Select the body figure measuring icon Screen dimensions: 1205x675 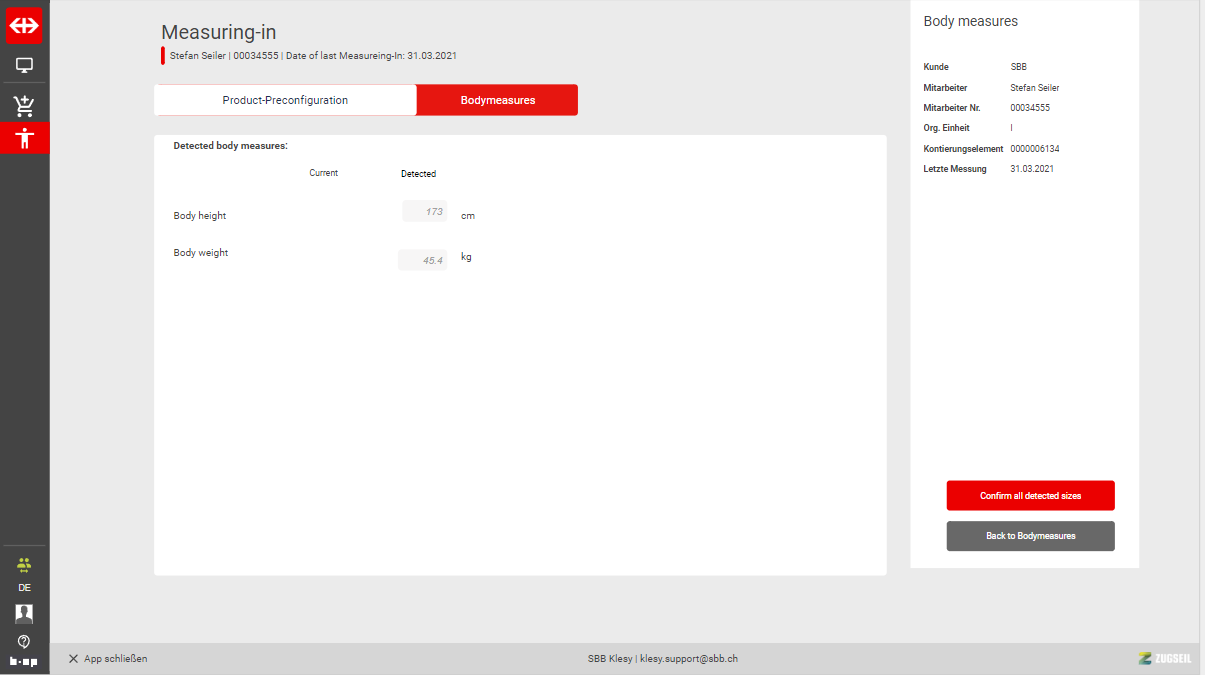(x=24, y=138)
